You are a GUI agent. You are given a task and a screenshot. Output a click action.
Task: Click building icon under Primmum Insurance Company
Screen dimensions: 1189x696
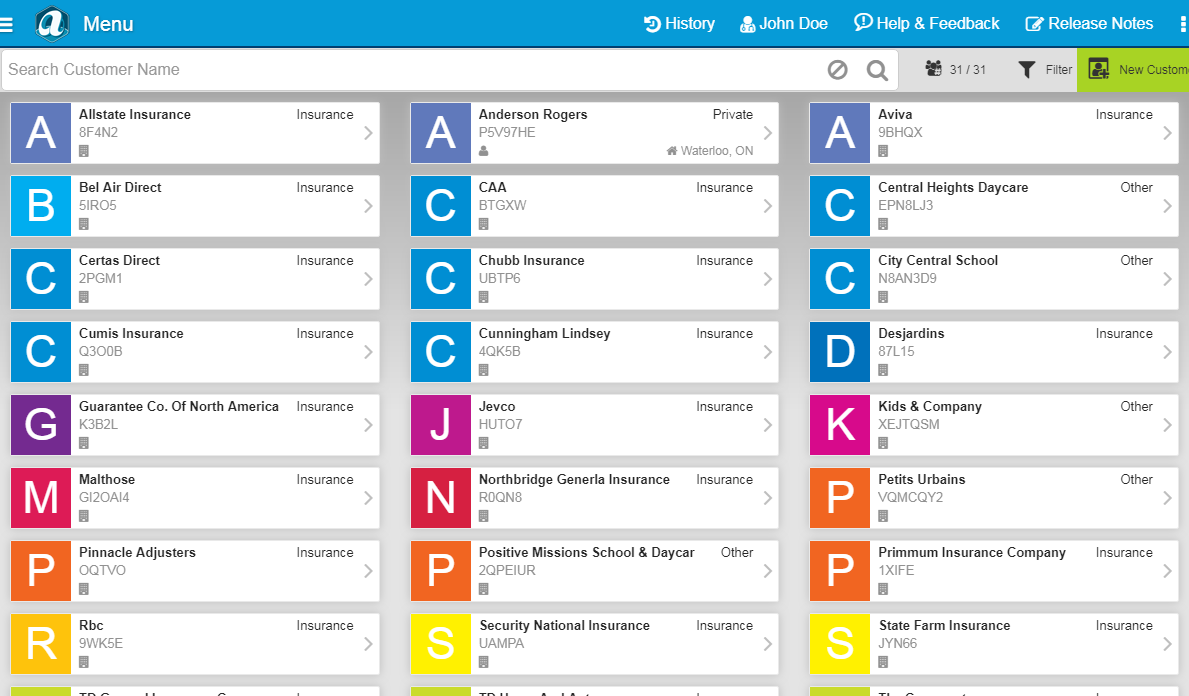coord(883,589)
